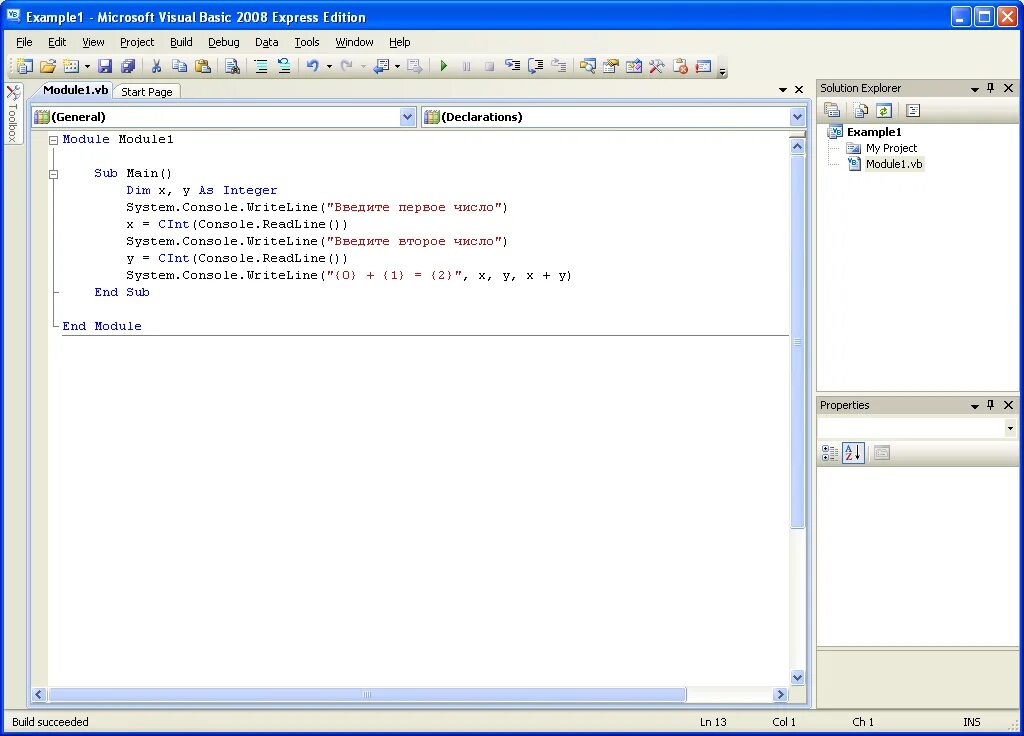This screenshot has width=1024, height=736.
Task: Uncomment the selected lines icon
Action: pyautogui.click(x=284, y=66)
